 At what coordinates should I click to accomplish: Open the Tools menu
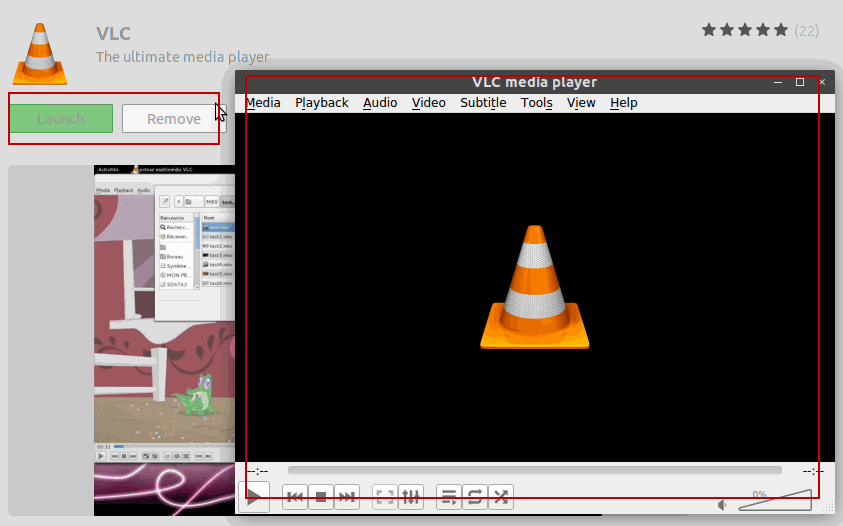coord(537,103)
